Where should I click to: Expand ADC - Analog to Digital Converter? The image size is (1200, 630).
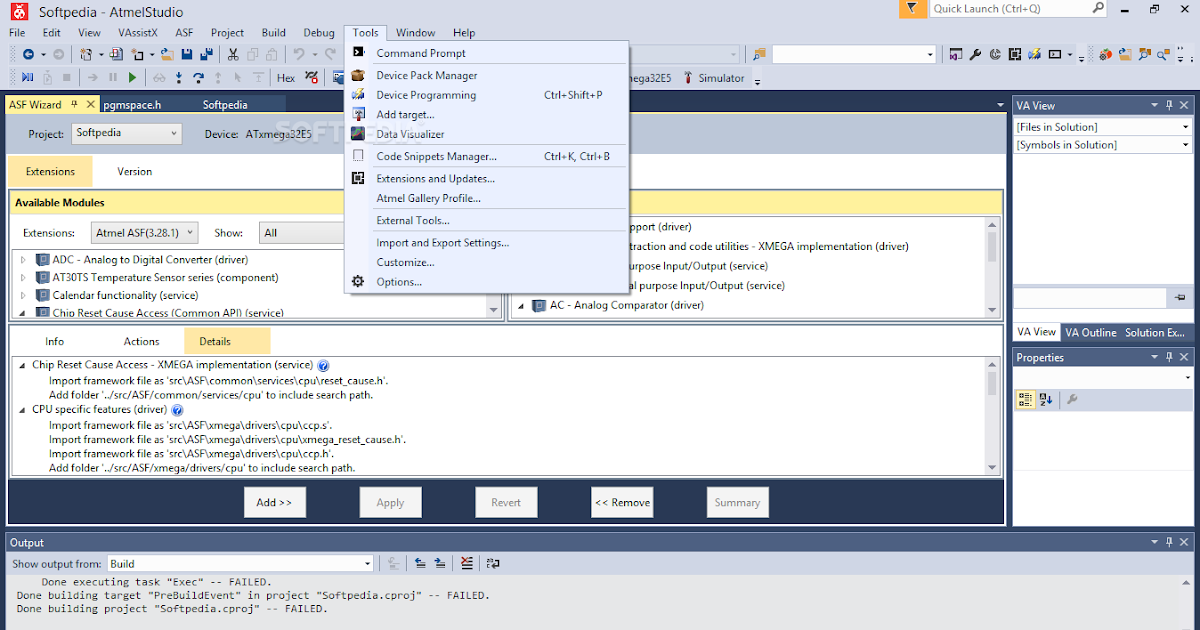[x=23, y=259]
